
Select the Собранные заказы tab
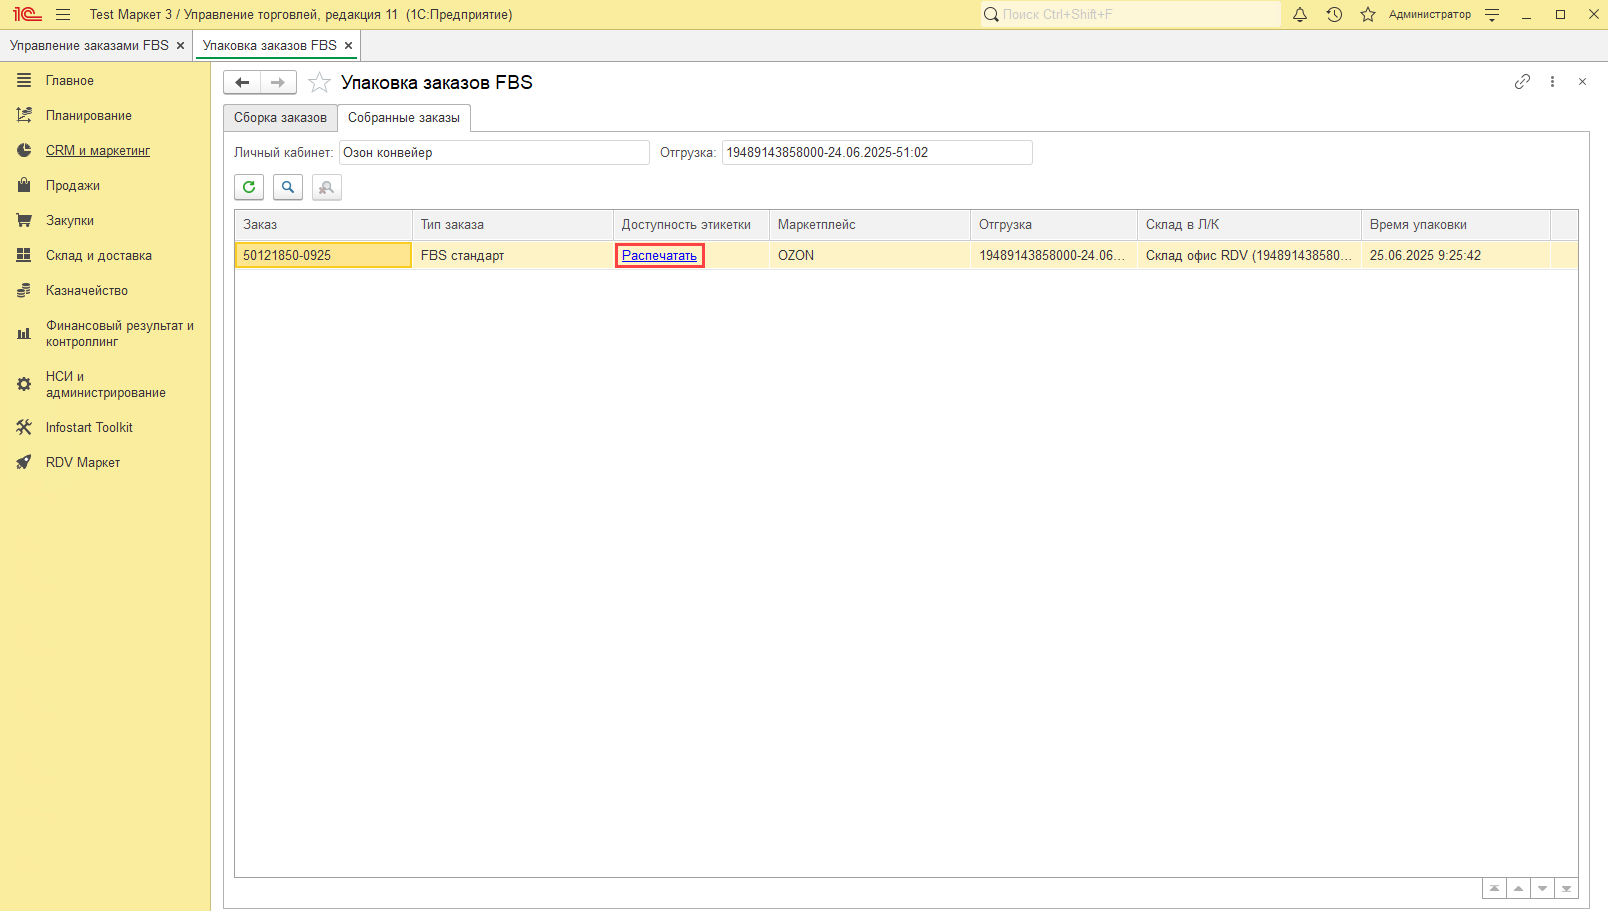pyautogui.click(x=404, y=118)
